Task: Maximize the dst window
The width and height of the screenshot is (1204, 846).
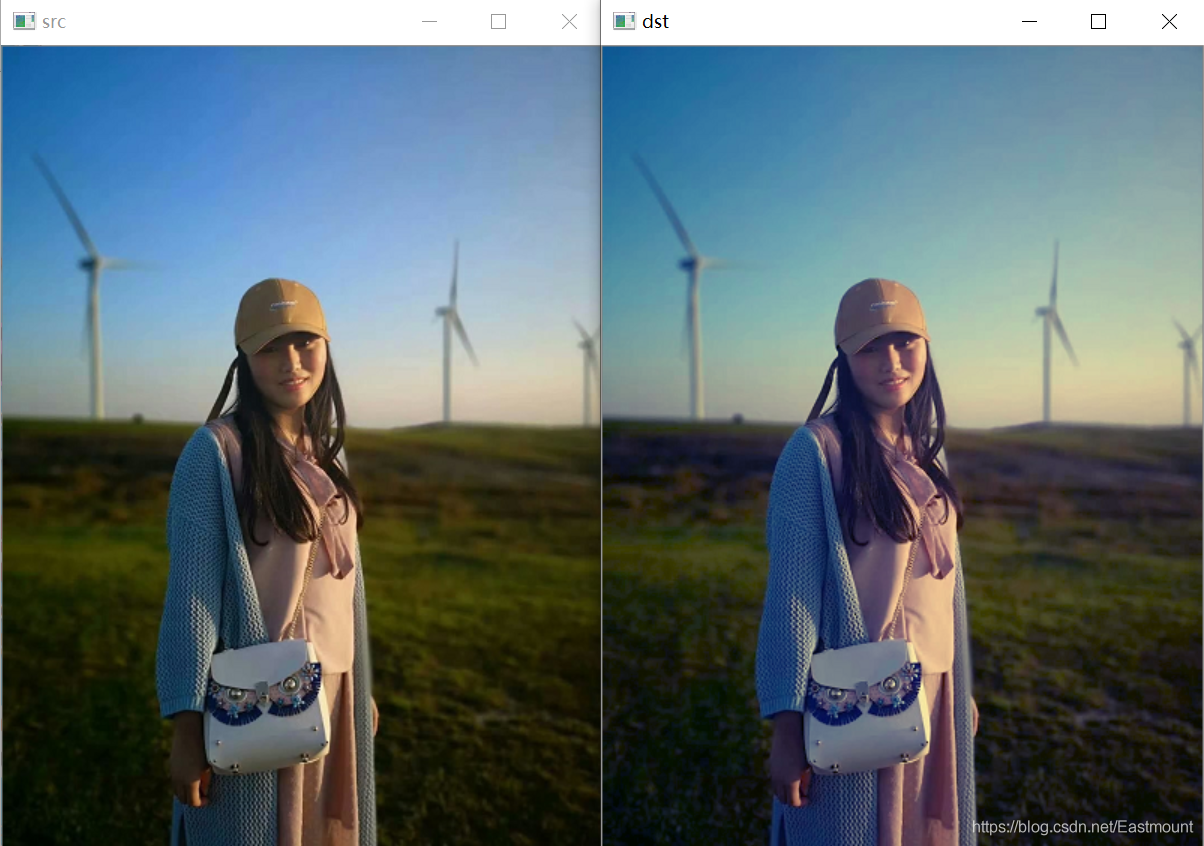Action: pos(1098,22)
